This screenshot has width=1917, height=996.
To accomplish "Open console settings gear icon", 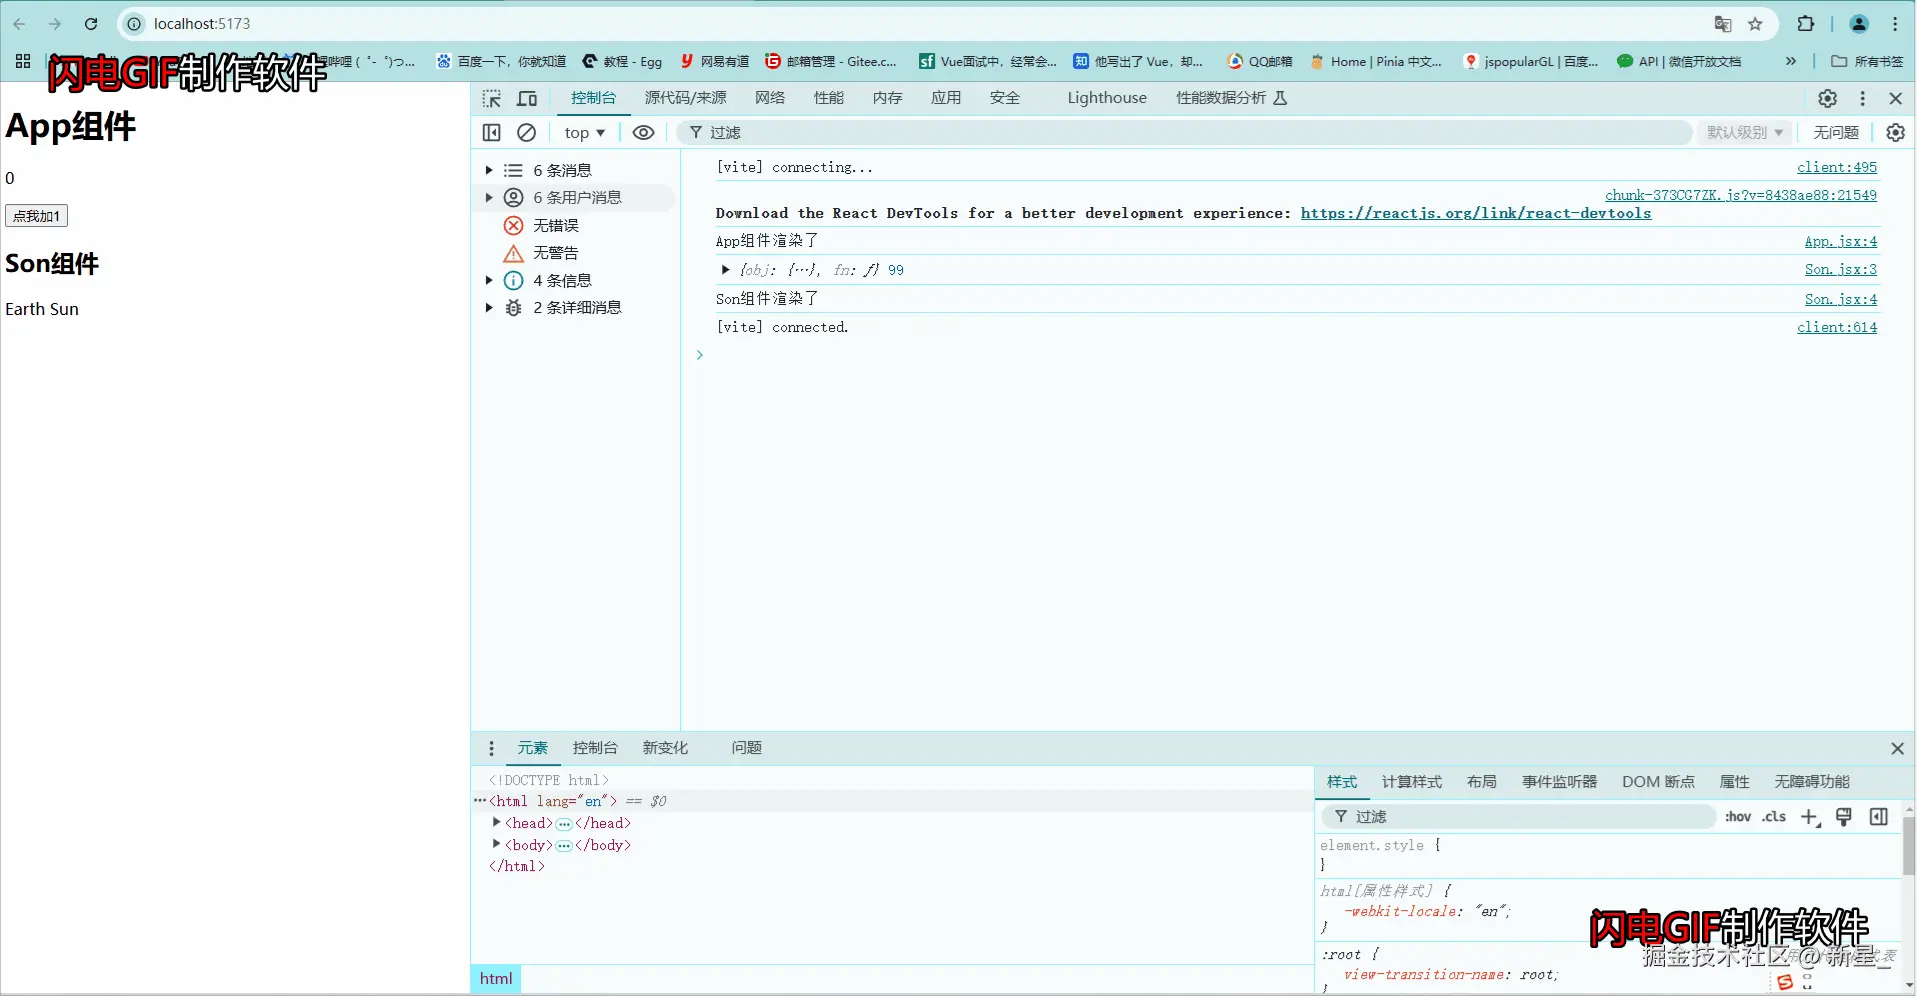I will (x=1895, y=132).
